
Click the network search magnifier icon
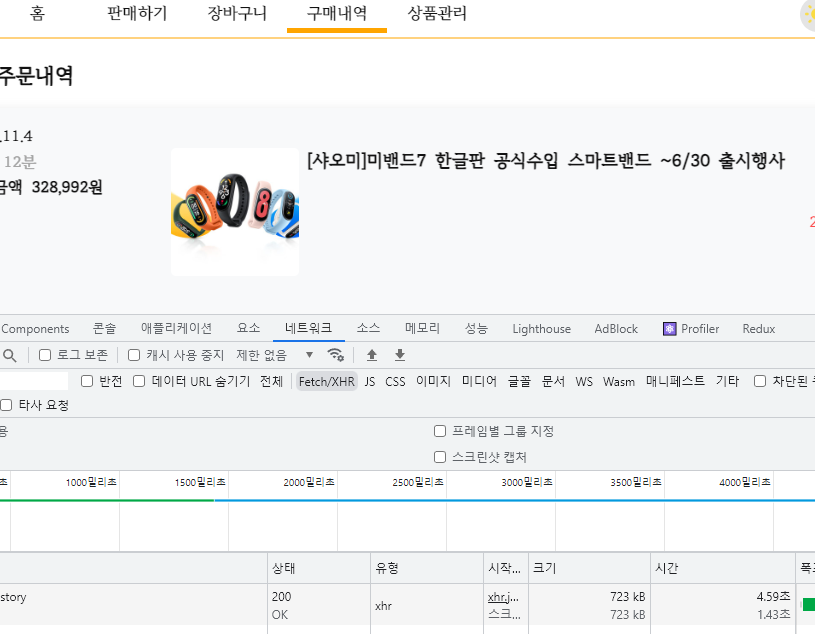pos(10,355)
